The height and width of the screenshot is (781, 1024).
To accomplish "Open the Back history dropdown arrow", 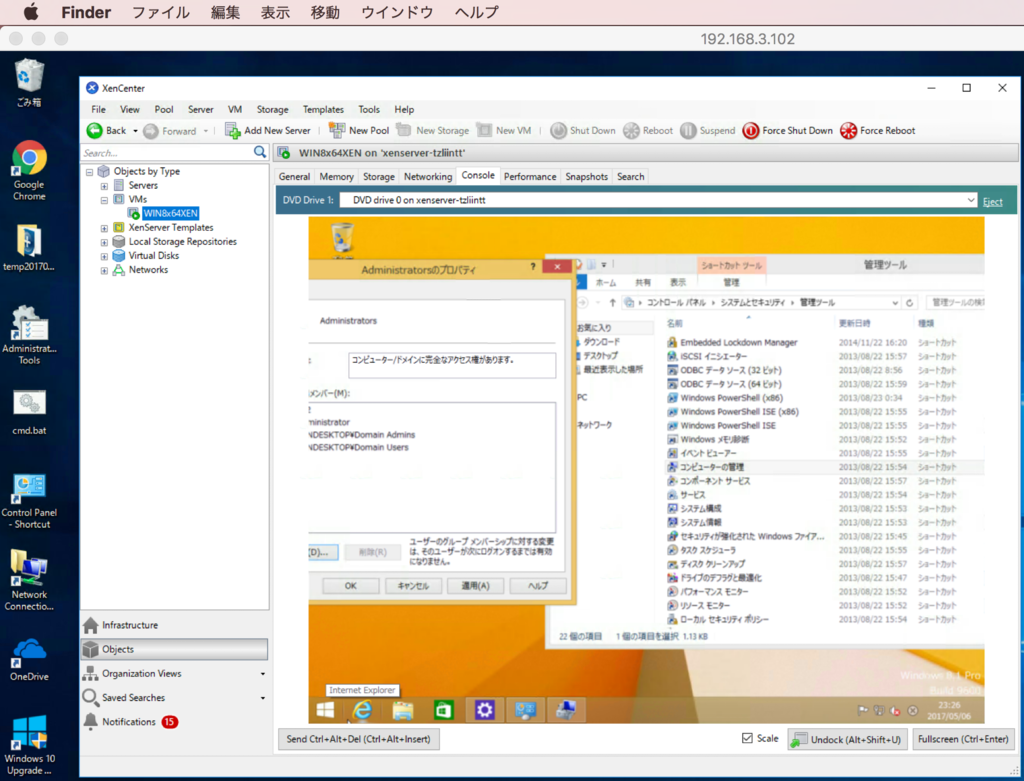I will pos(135,131).
